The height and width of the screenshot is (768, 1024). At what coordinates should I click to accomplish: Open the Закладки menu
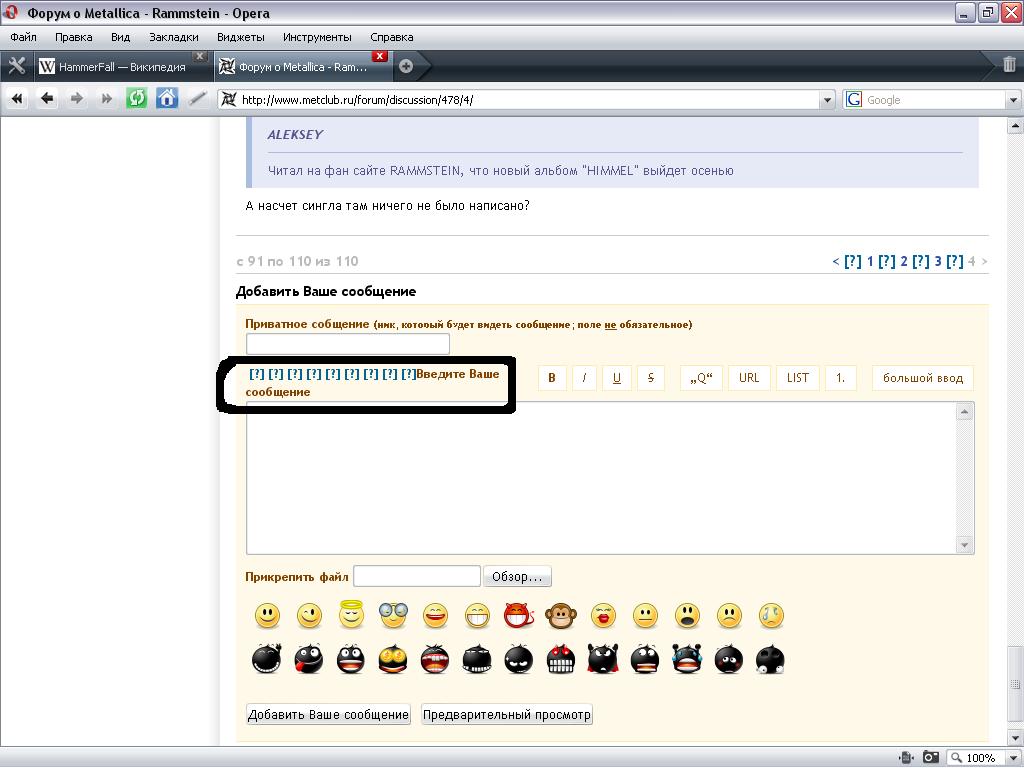tap(173, 37)
